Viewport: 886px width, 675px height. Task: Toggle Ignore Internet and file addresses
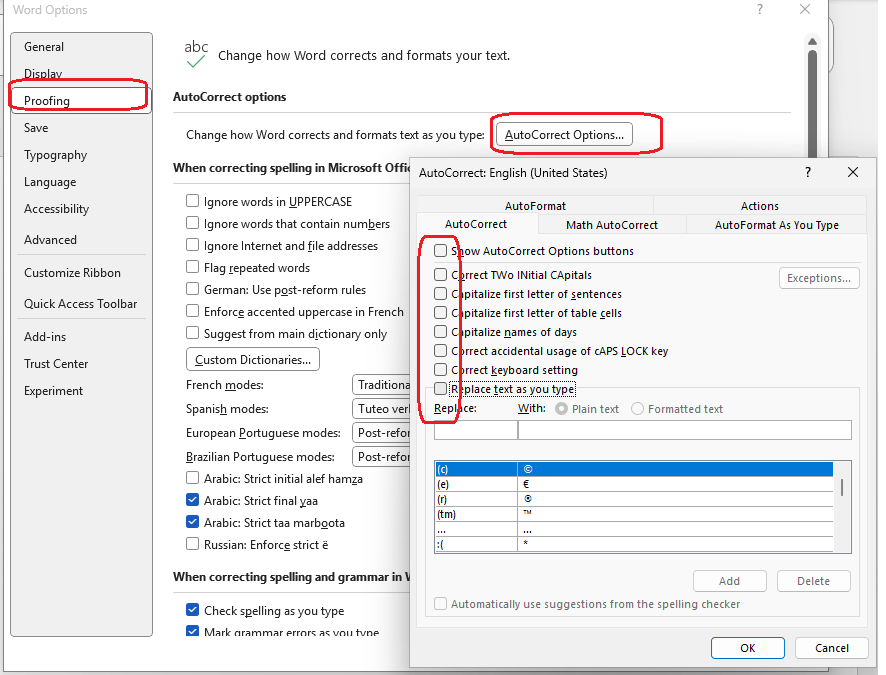pos(193,245)
